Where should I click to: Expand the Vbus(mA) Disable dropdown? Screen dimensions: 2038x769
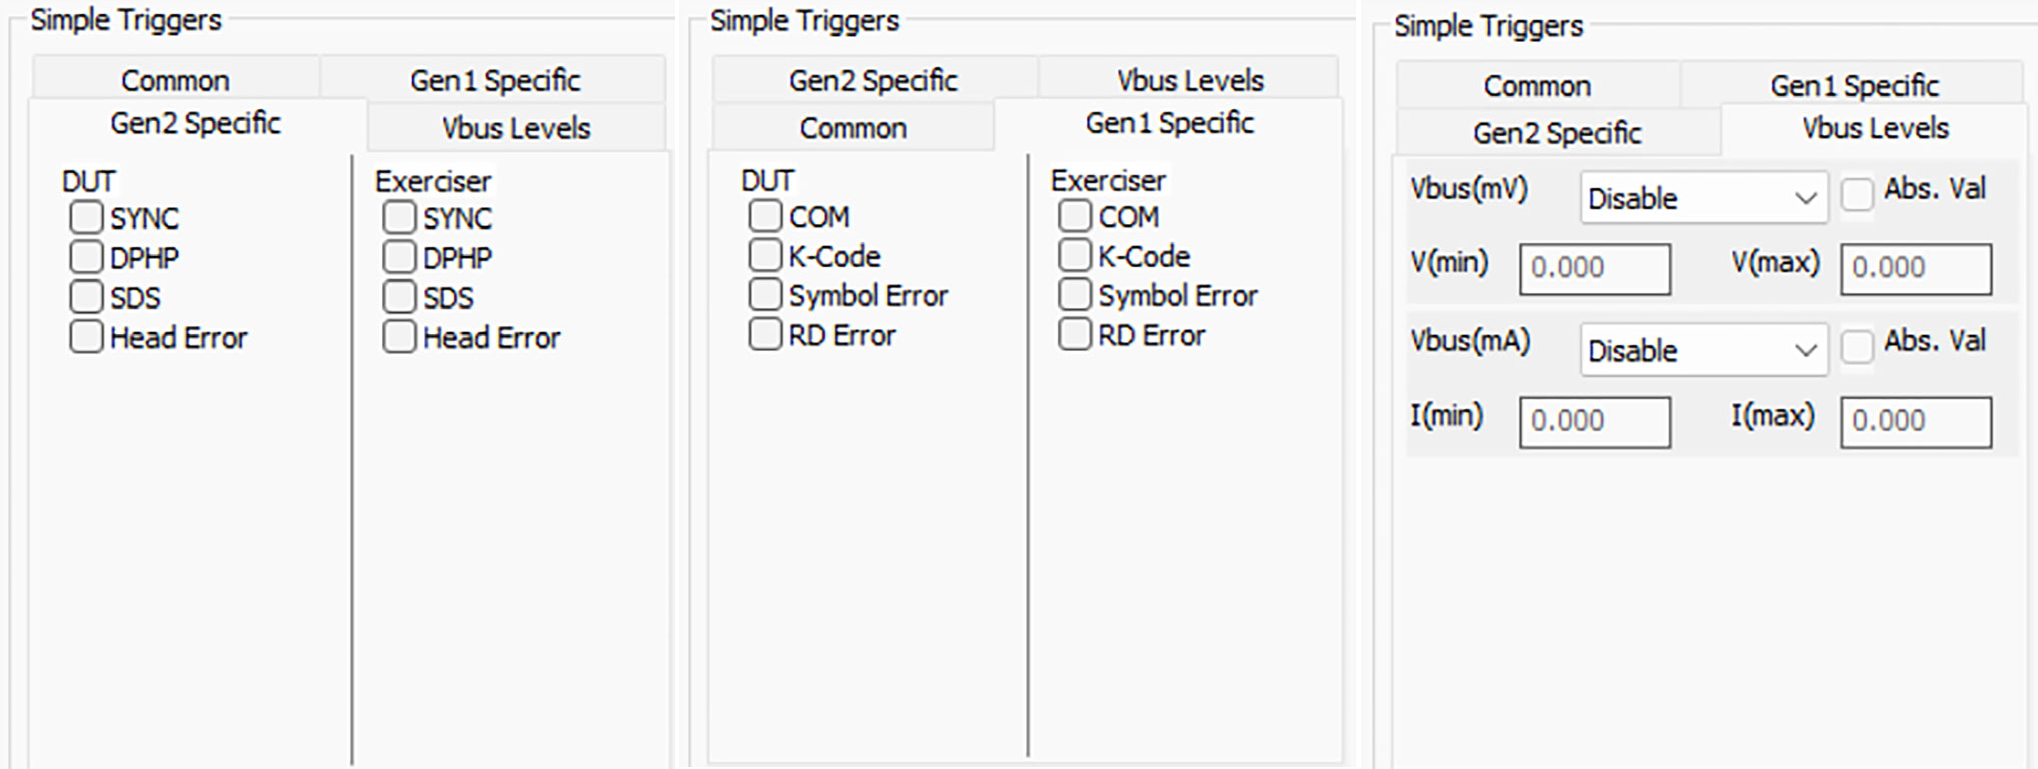(1704, 350)
